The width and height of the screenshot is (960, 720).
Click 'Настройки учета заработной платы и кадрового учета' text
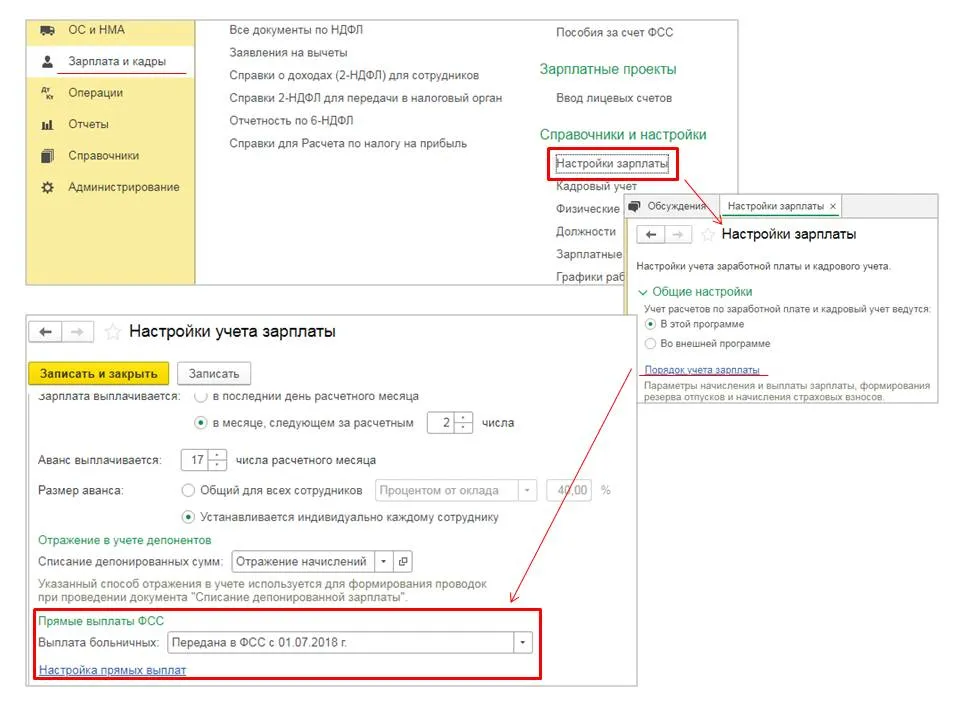(763, 266)
